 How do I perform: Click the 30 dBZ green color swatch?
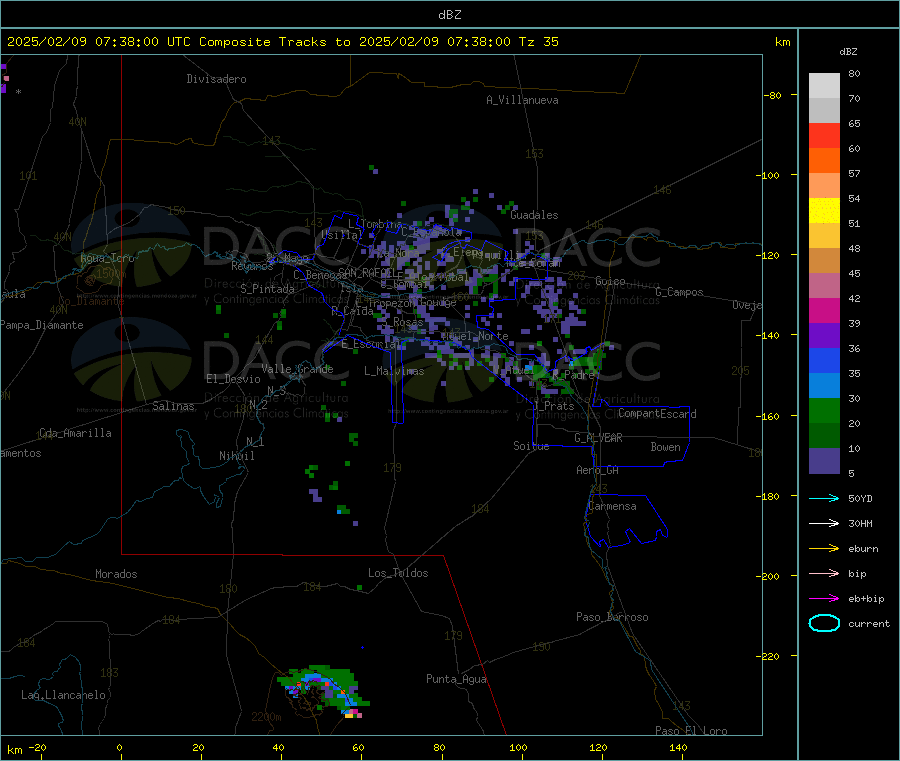(824, 410)
